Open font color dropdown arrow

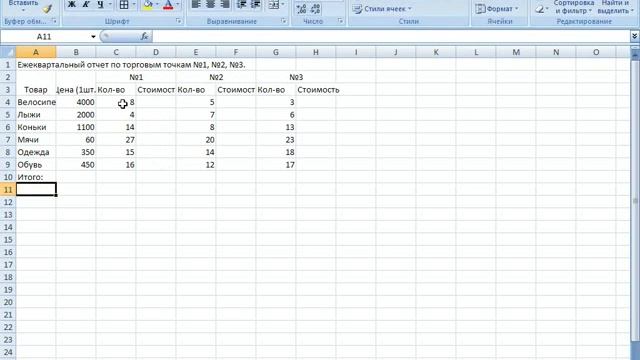(178, 5)
